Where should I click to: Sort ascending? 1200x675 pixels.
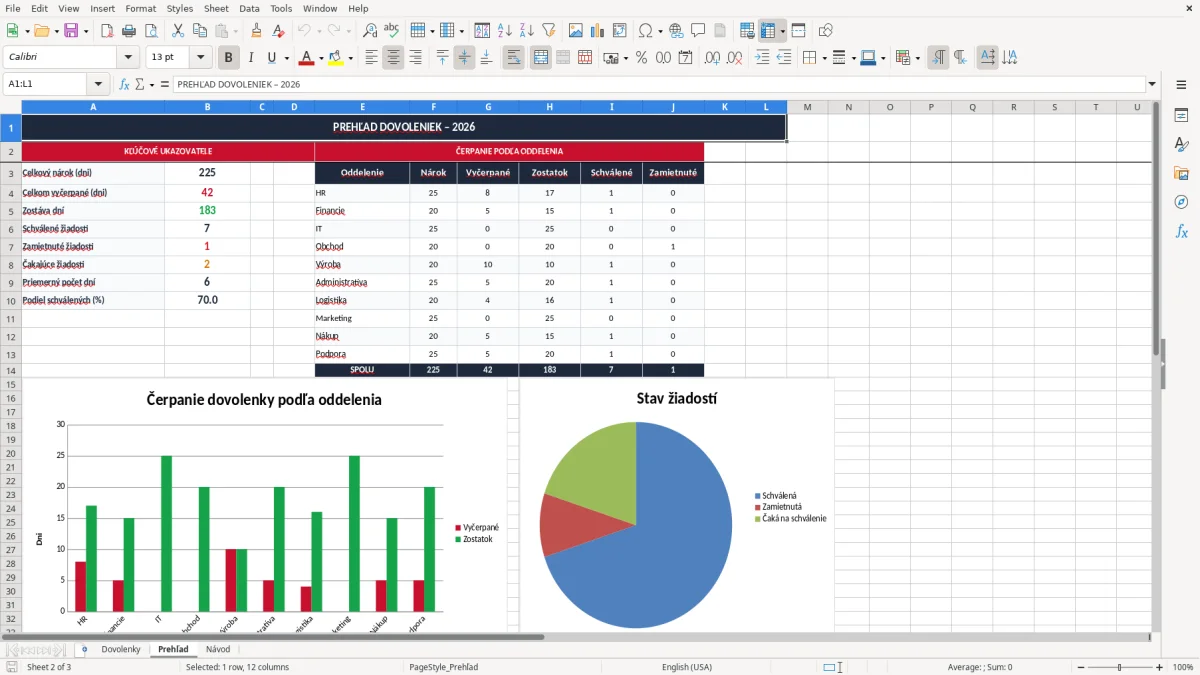pyautogui.click(x=505, y=31)
